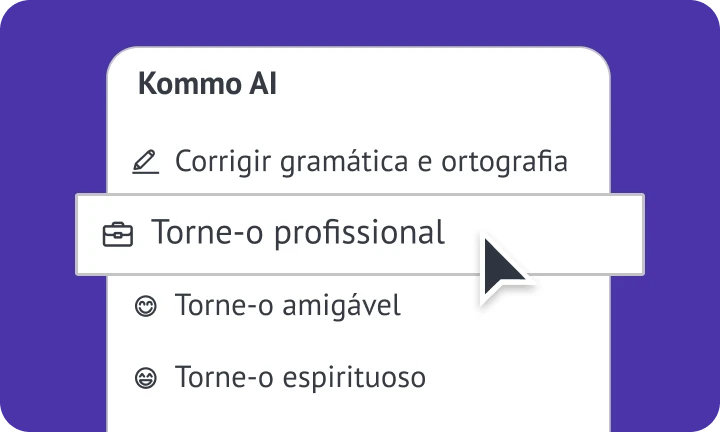
Task: Click the grinning face icon beside espirituoso
Action: tap(144, 379)
